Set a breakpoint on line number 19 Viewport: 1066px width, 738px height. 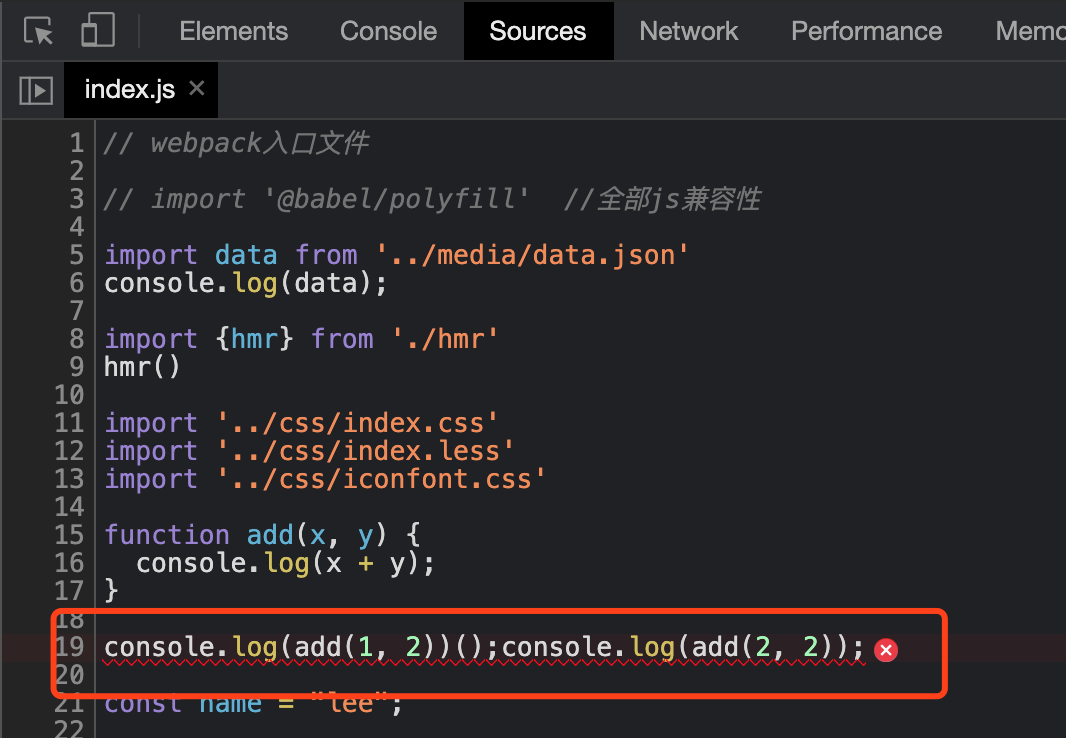pos(69,647)
